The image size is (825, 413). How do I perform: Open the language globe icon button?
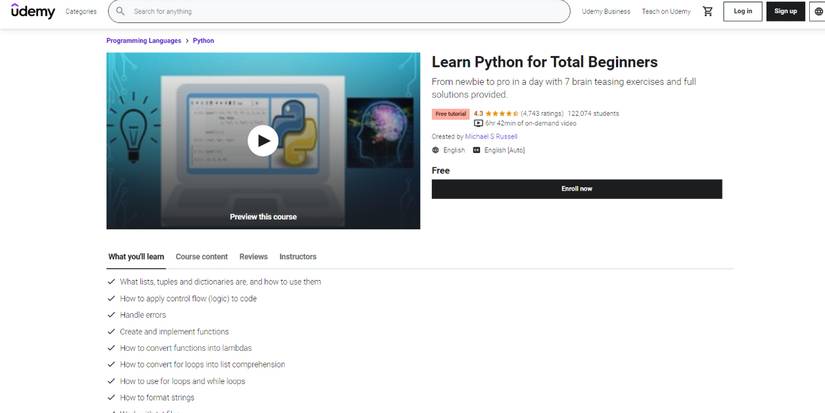click(819, 11)
